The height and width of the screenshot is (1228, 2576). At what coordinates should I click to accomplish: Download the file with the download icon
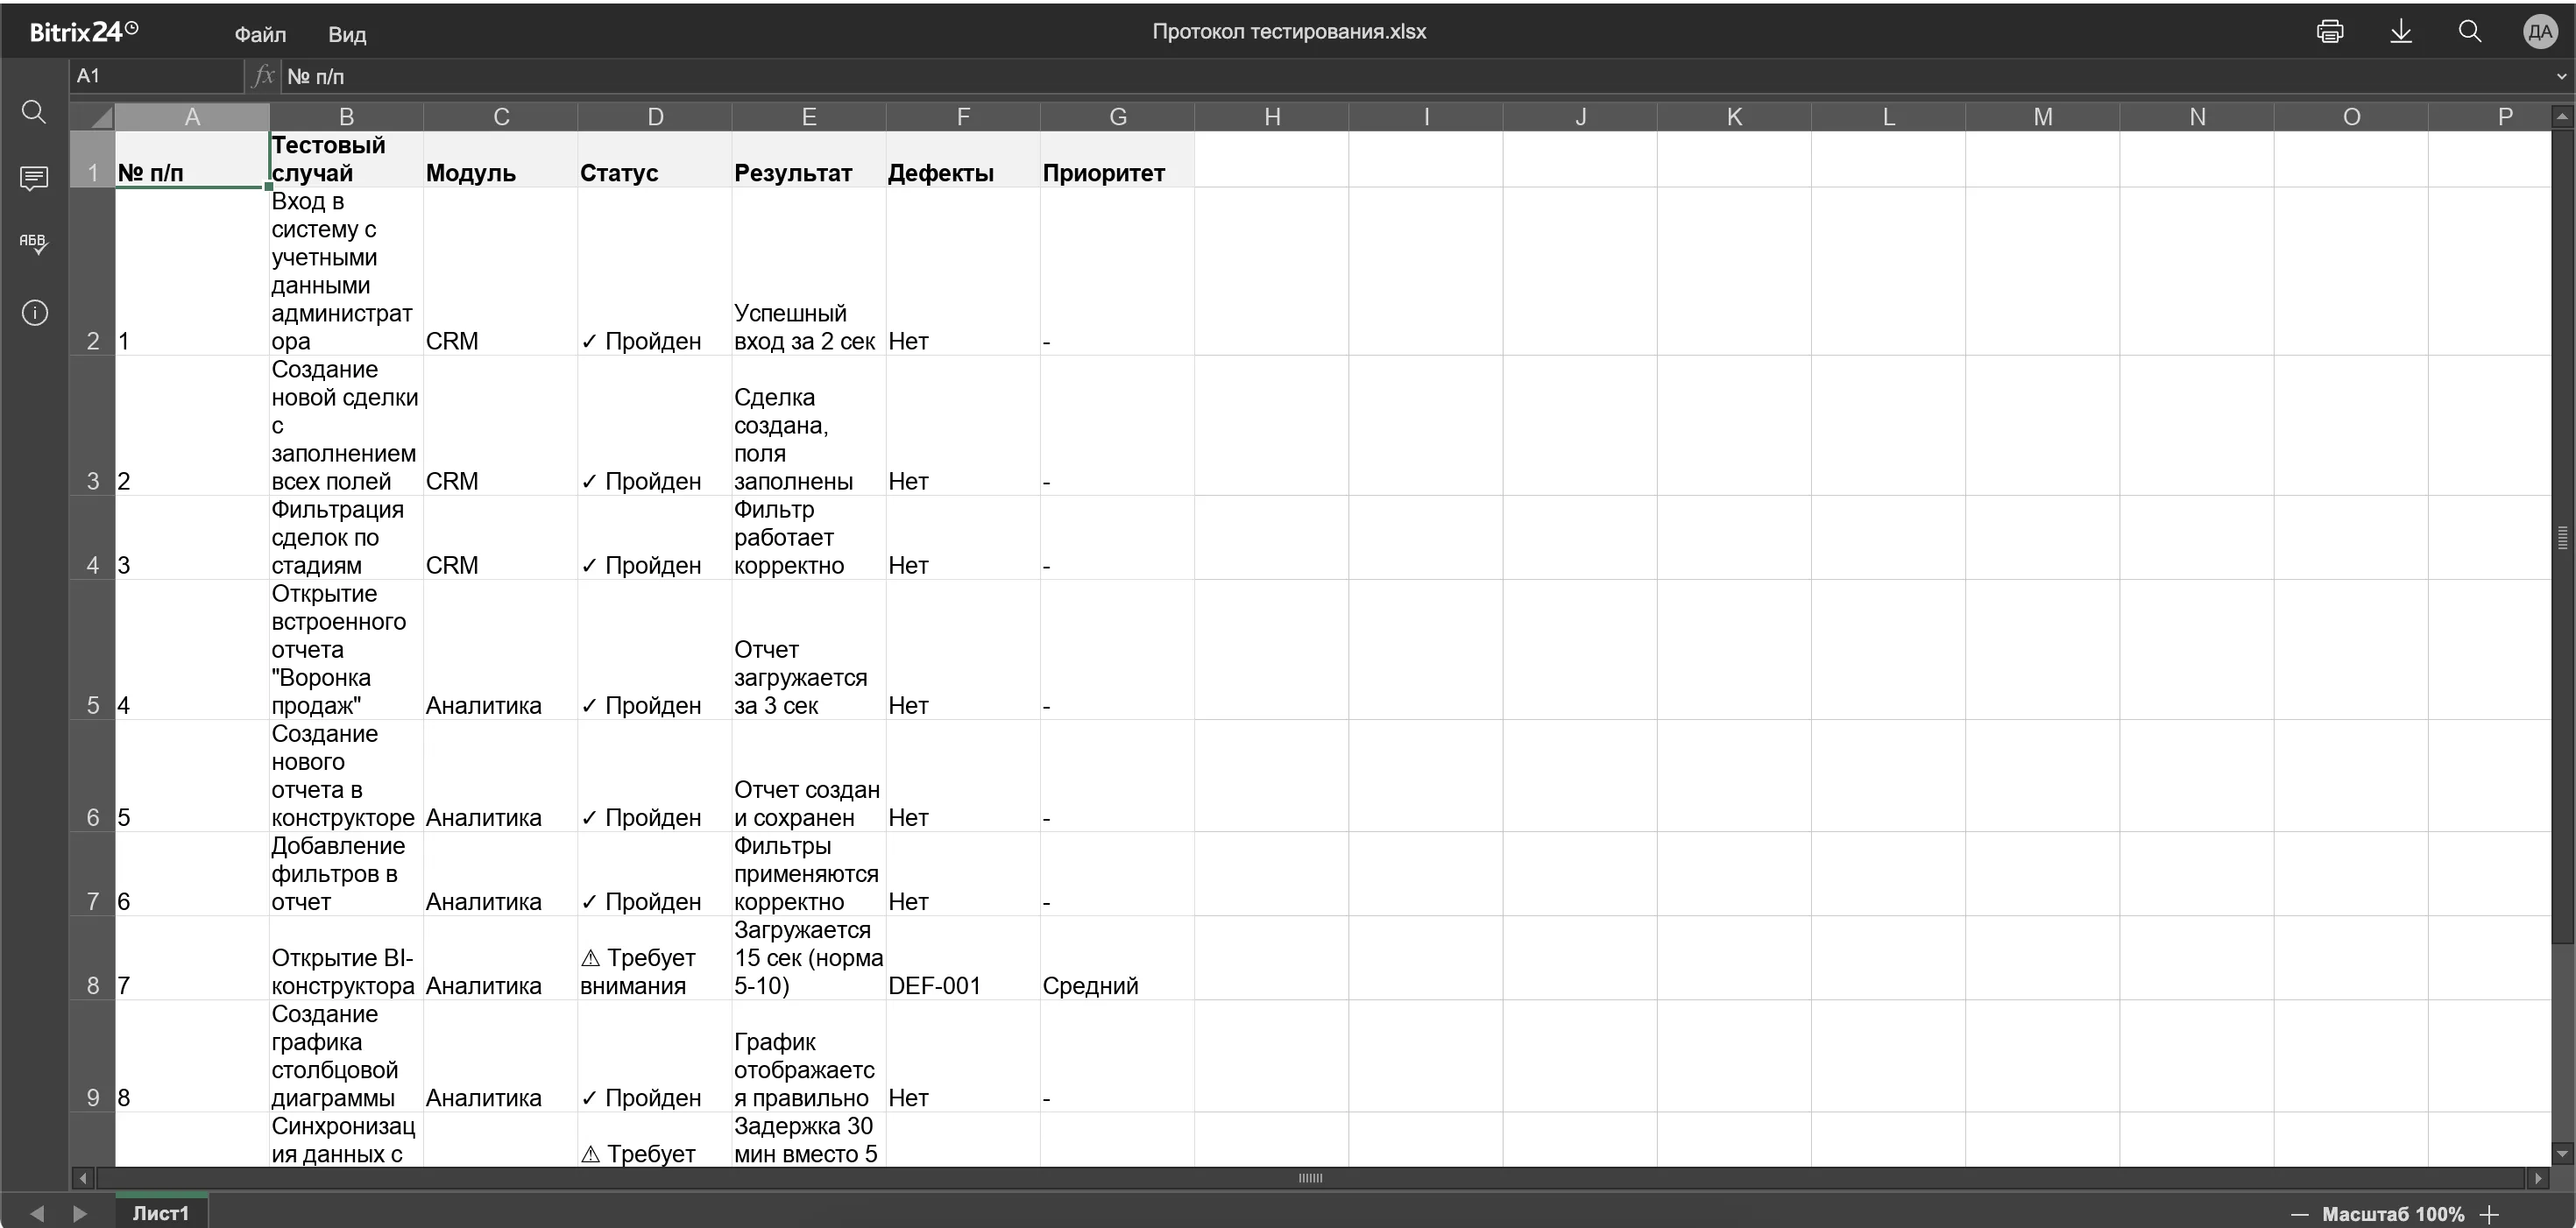click(2400, 32)
